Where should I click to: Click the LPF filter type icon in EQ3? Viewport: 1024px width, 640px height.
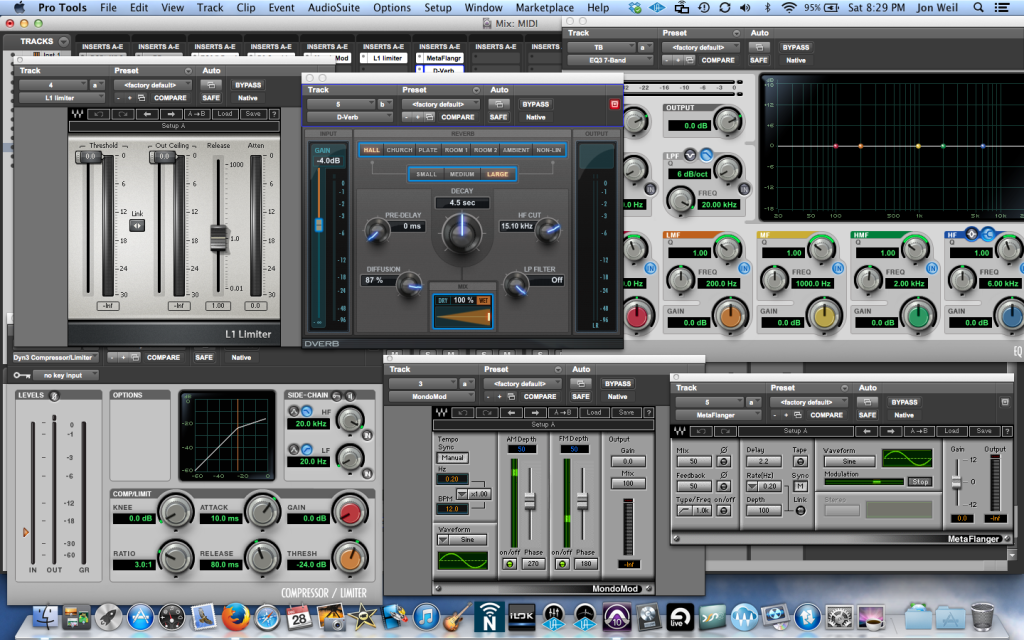click(x=706, y=155)
